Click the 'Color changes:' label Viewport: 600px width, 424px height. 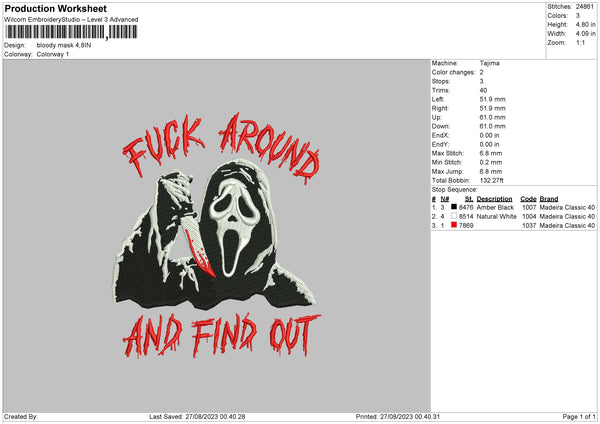[453, 72]
